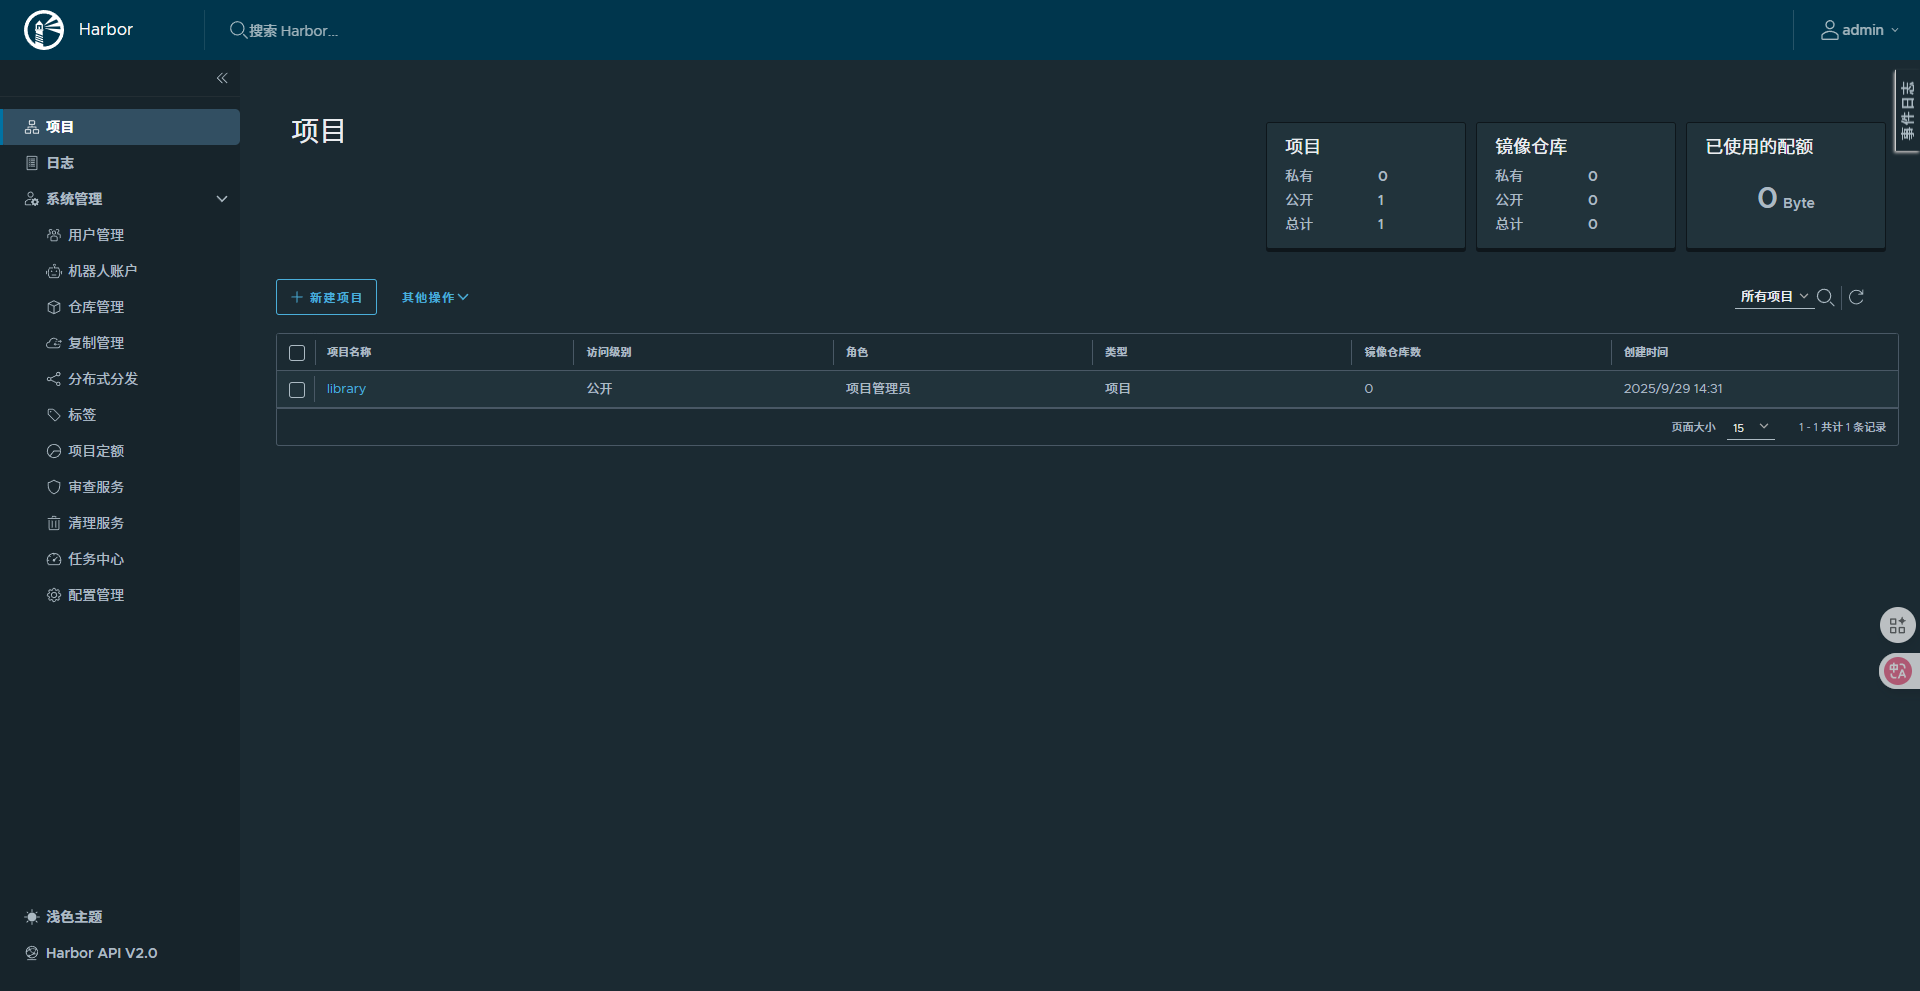Click the 项目定额 icon
Viewport: 1920px width, 991px height.
54,451
